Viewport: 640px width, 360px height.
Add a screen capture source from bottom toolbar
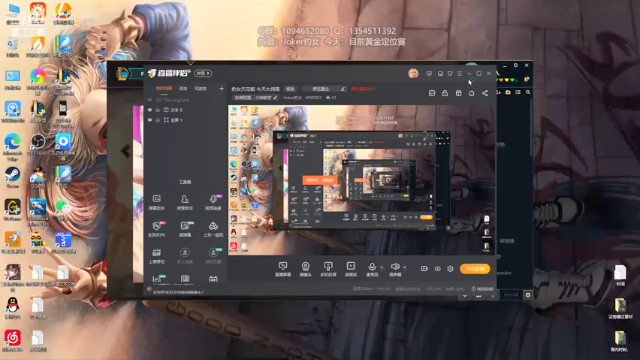point(283,269)
